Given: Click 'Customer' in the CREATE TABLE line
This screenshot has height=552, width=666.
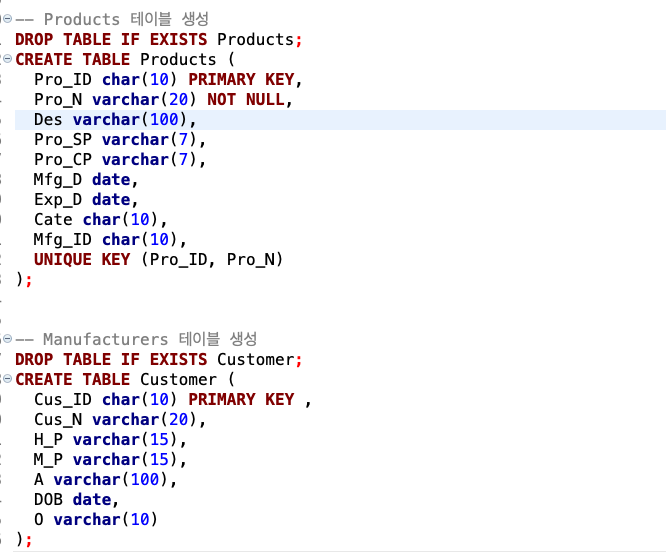Looking at the screenshot, I should (178, 380).
